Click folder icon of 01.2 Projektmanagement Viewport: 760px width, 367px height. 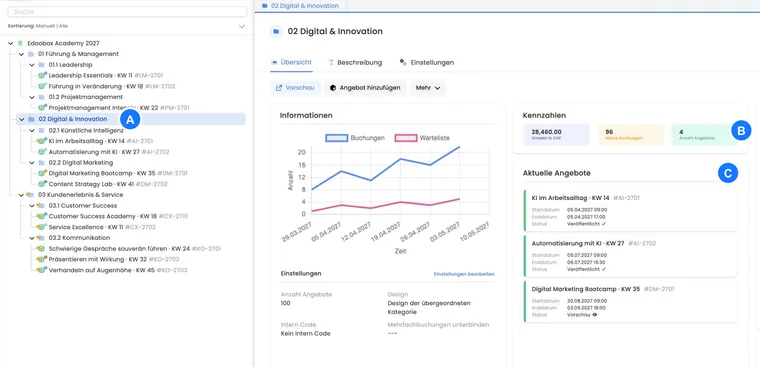click(x=42, y=97)
